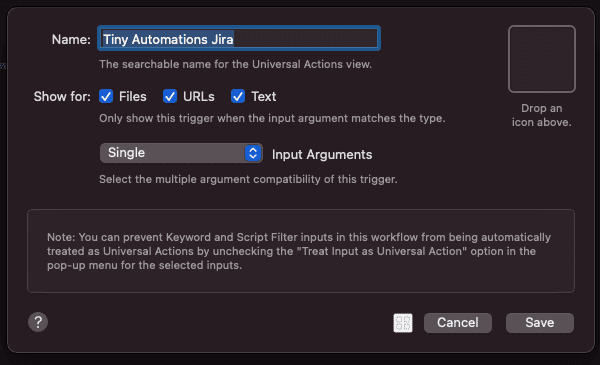The width and height of the screenshot is (600, 365).
Task: Click the grid icon beside Cancel
Action: 403,323
